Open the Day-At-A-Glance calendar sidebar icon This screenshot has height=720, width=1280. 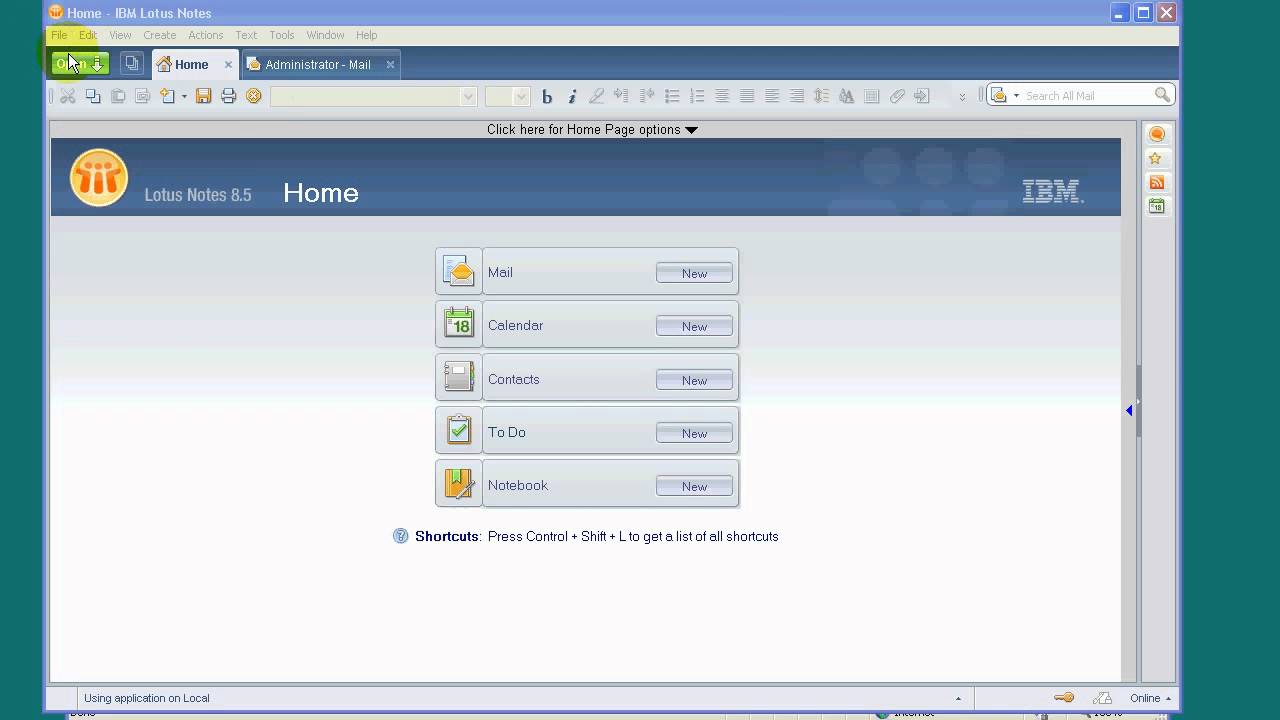(x=1157, y=206)
